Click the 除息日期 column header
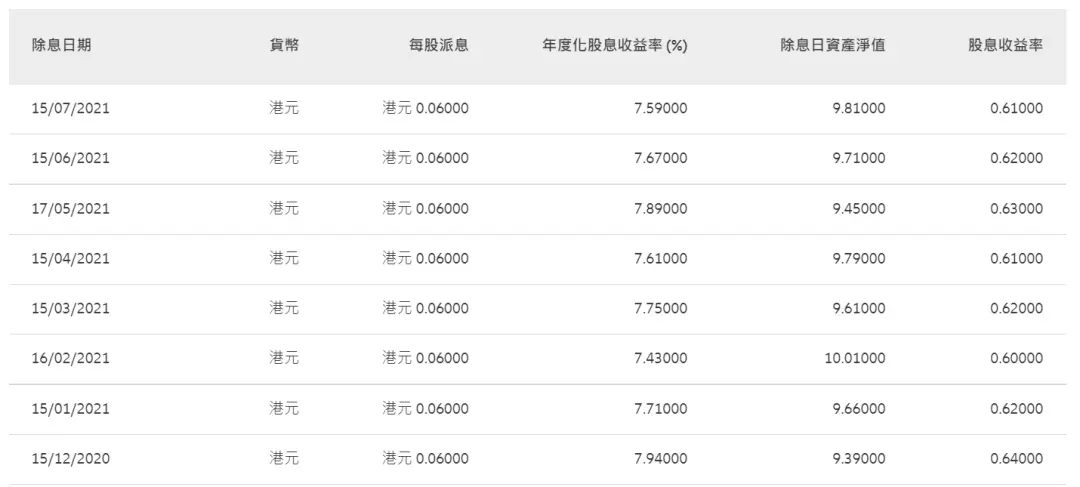 (61, 45)
